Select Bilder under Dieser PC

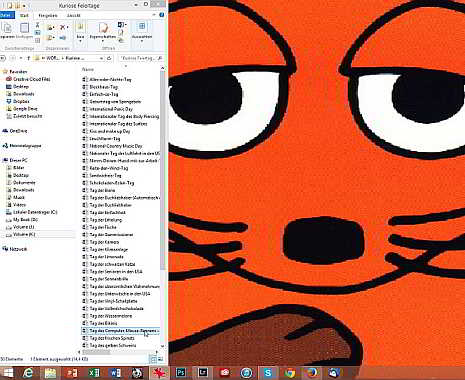[x=19, y=168]
